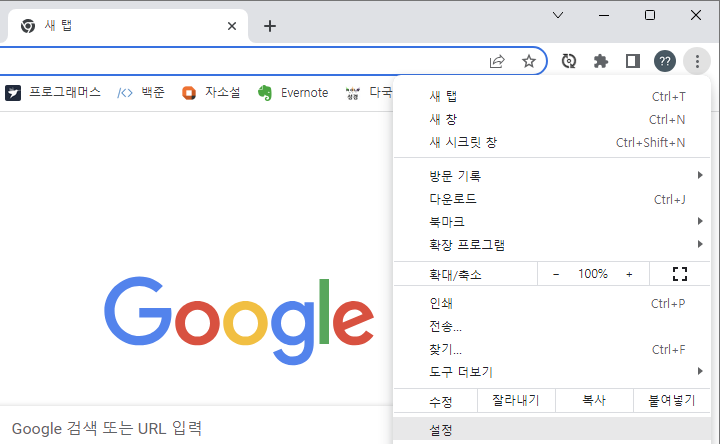Open a new tab with the plus button
This screenshot has width=720, height=444.
coord(270,26)
